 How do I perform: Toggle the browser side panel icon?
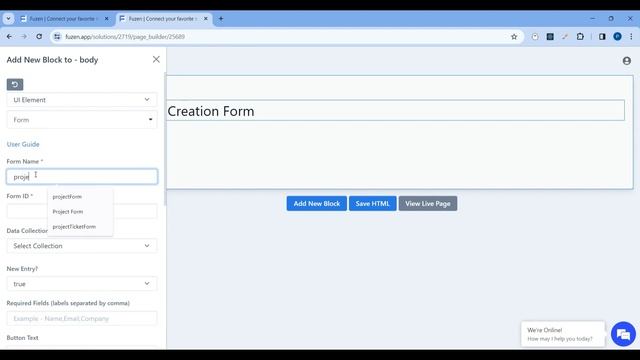[x=602, y=37]
